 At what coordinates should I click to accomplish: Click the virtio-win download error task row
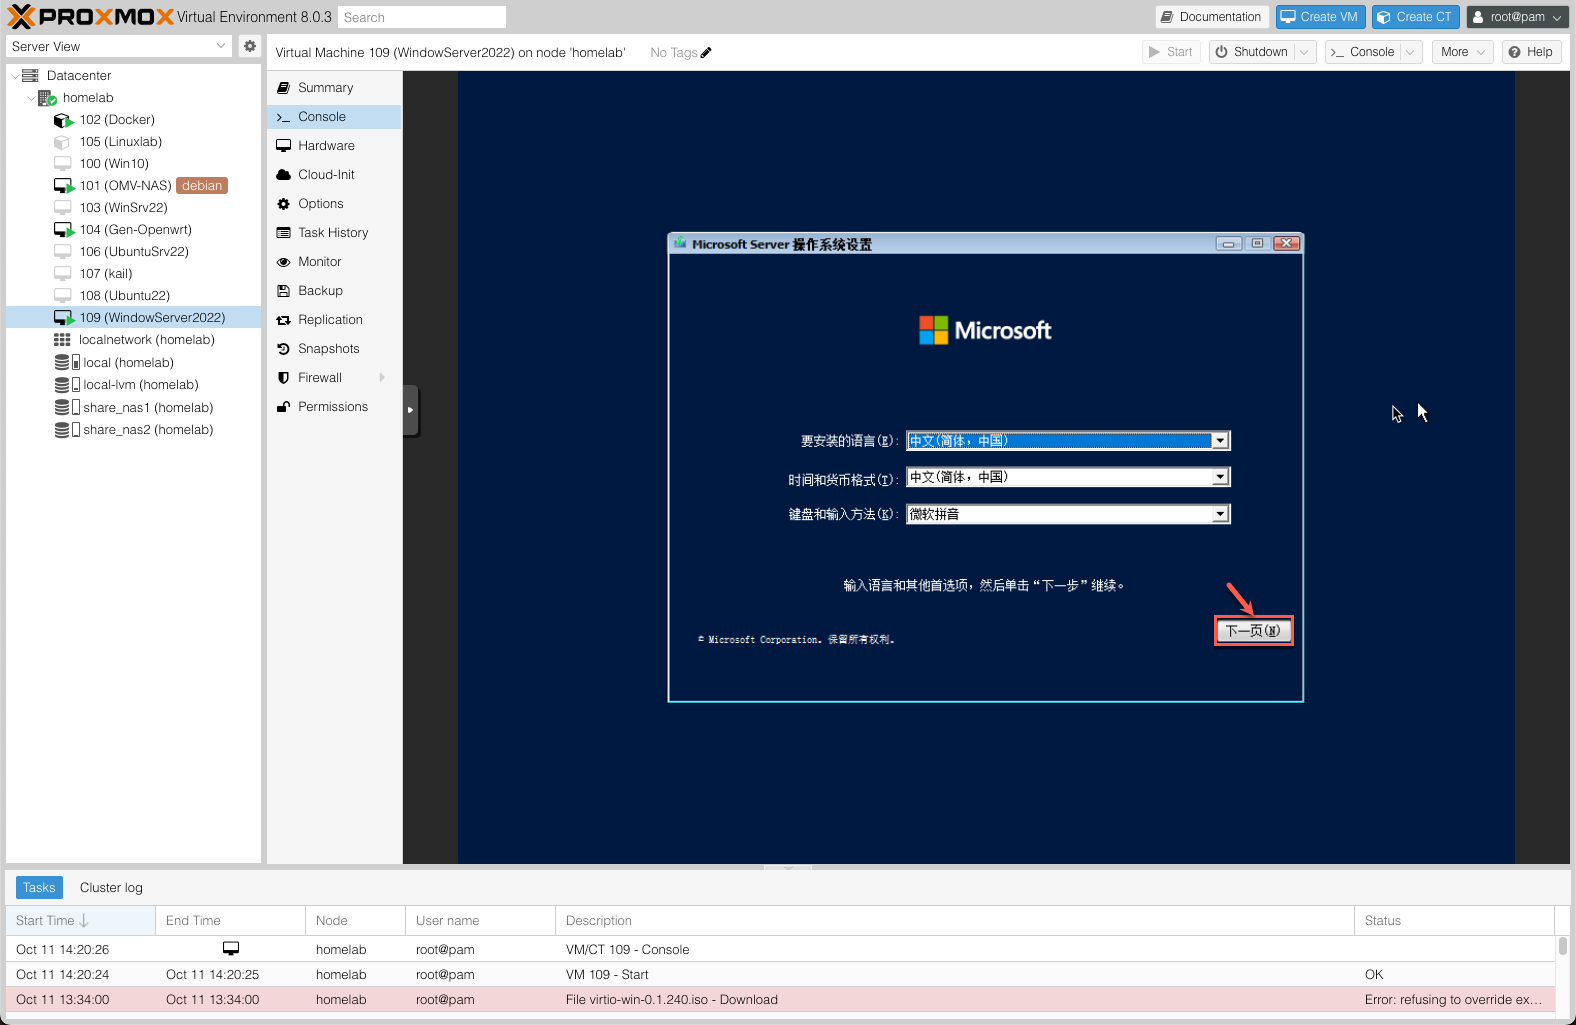coord(780,1000)
